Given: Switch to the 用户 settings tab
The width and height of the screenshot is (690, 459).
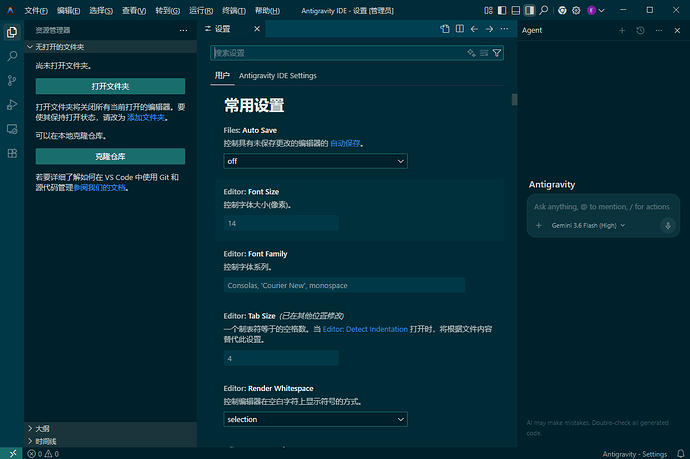Looking at the screenshot, I should [222, 76].
